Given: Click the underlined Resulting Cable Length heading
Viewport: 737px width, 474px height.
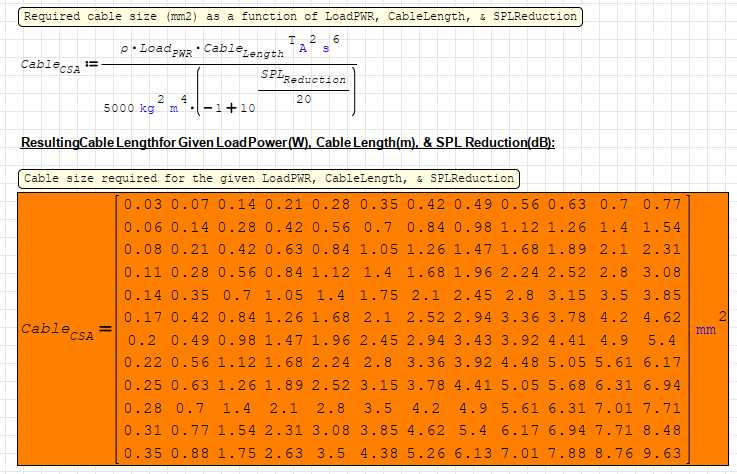Looking at the screenshot, I should [287, 143].
